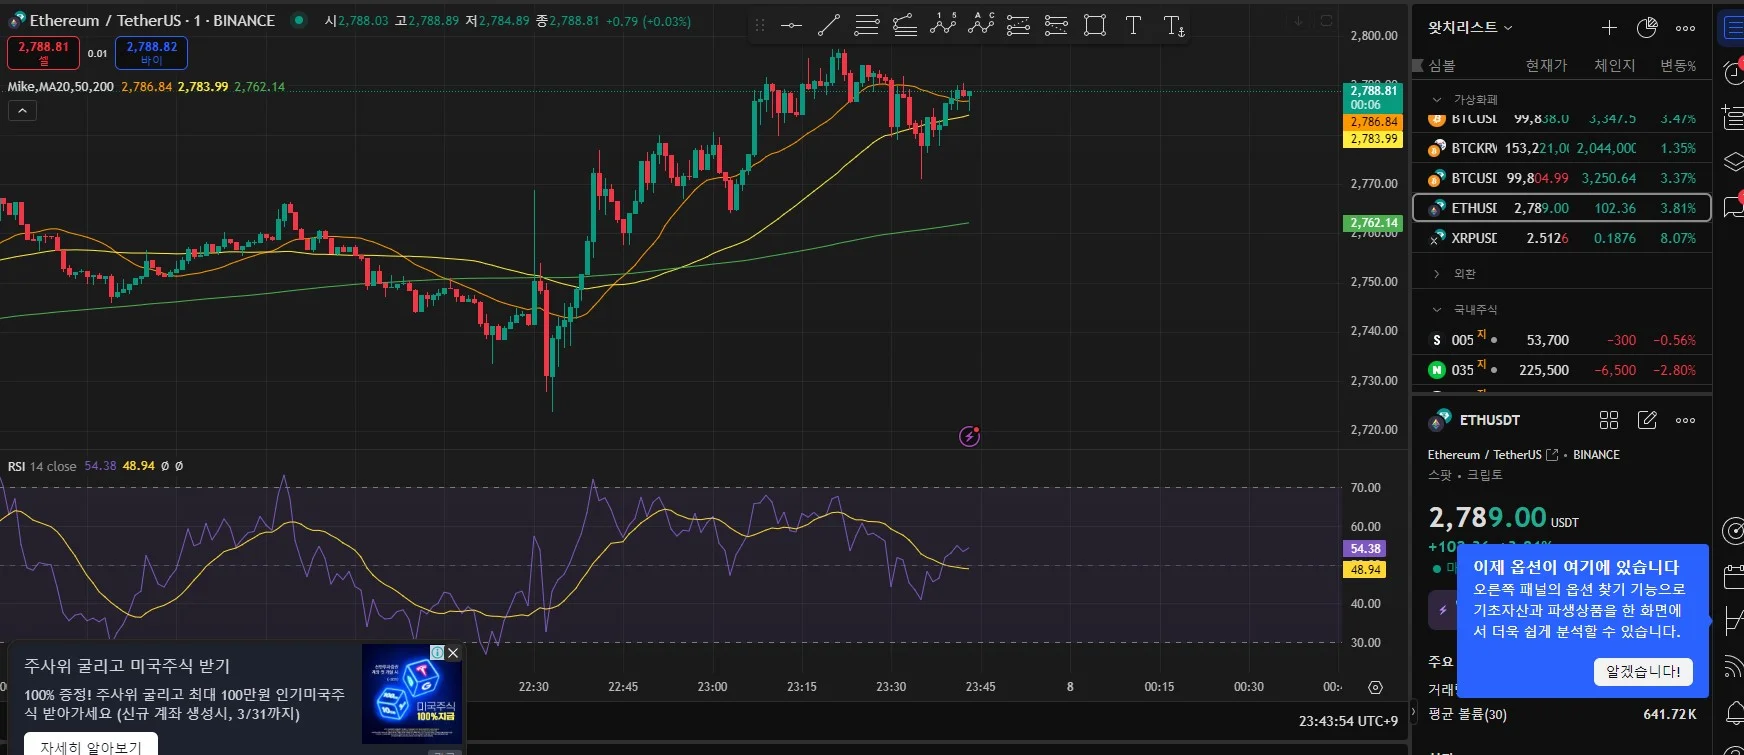Open the 왓치리스트 dropdown
Image resolution: width=1744 pixels, height=755 pixels.
pyautogui.click(x=1470, y=28)
